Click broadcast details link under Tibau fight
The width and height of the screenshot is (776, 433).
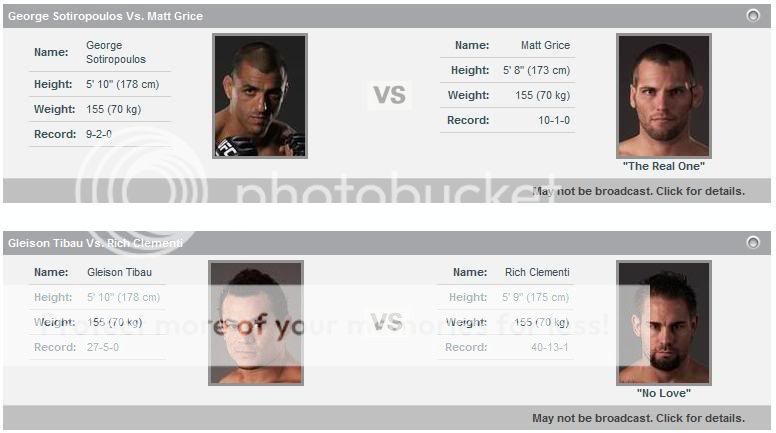[638, 418]
